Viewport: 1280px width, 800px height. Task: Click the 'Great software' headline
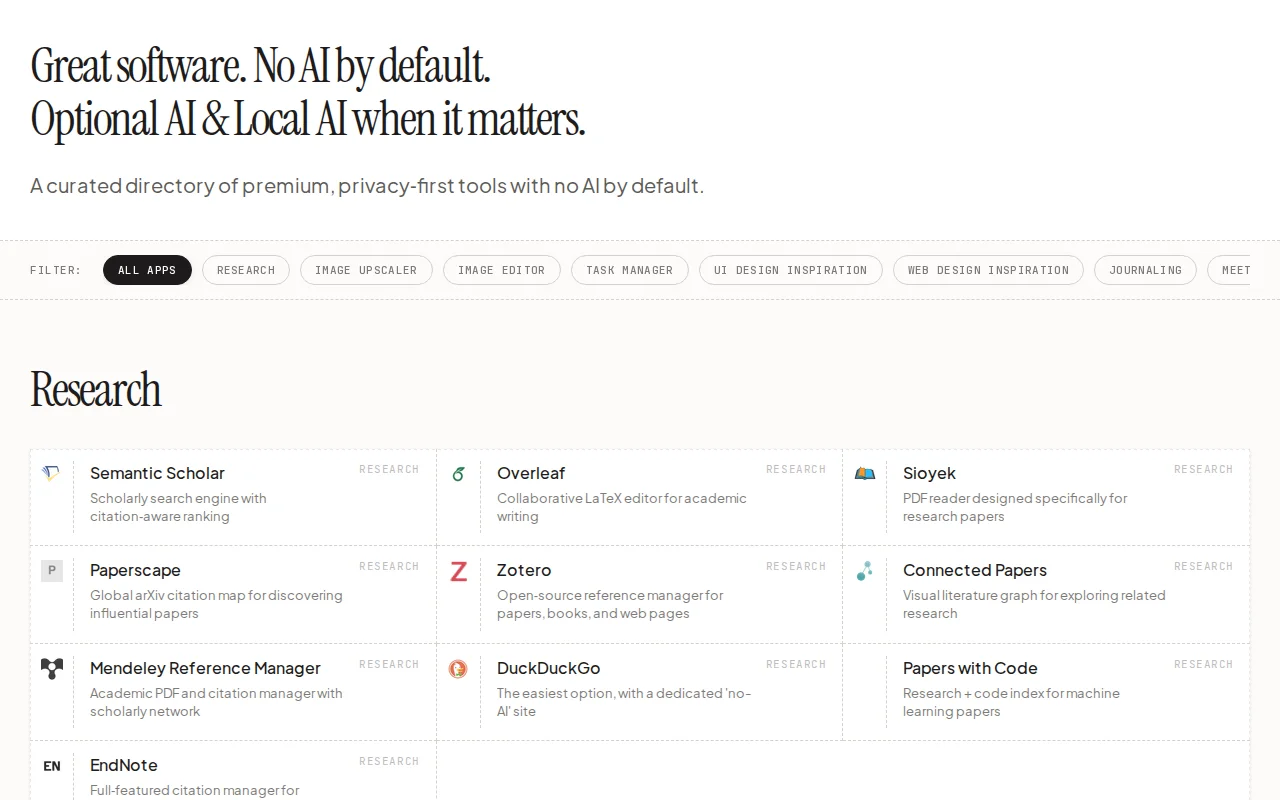tap(308, 93)
